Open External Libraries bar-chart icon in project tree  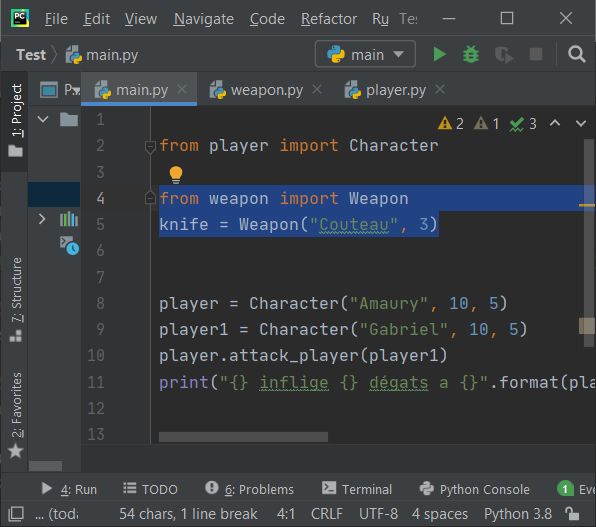click(69, 219)
